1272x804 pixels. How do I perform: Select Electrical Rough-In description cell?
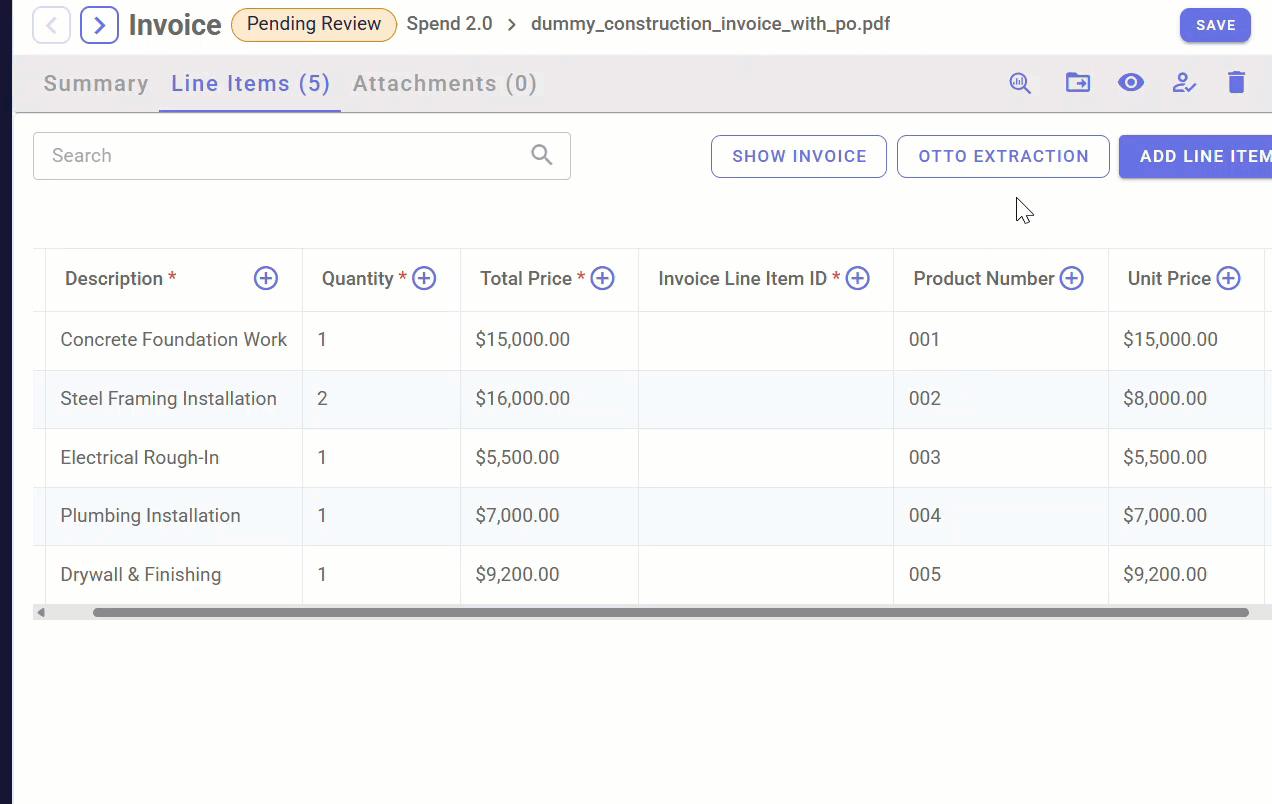174,458
